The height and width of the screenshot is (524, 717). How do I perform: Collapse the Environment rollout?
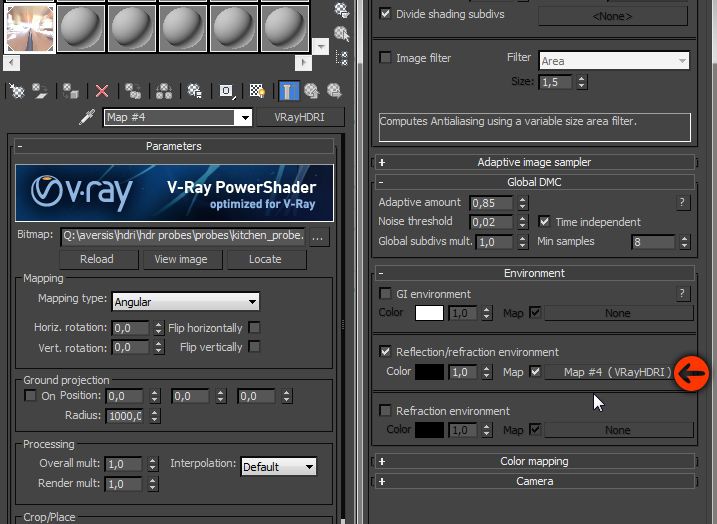[x=535, y=273]
